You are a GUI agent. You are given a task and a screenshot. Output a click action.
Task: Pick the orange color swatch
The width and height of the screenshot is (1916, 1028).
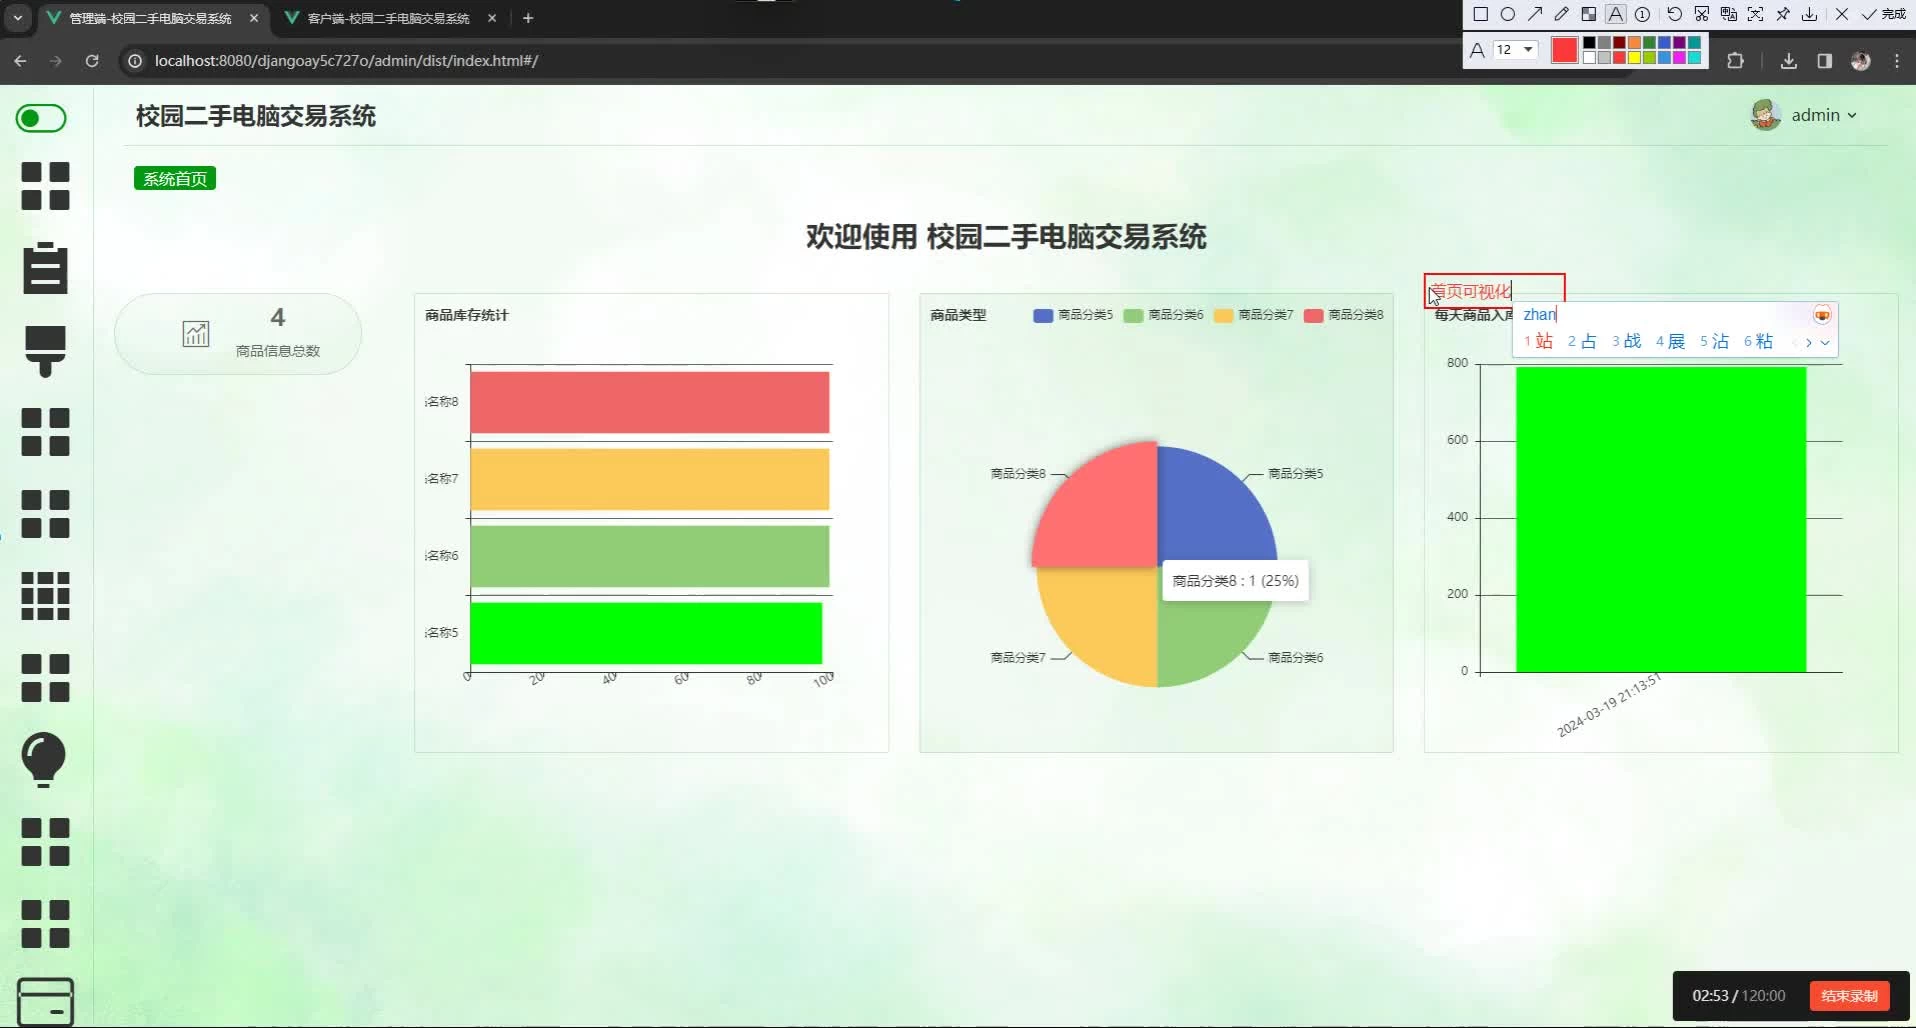1634,43
